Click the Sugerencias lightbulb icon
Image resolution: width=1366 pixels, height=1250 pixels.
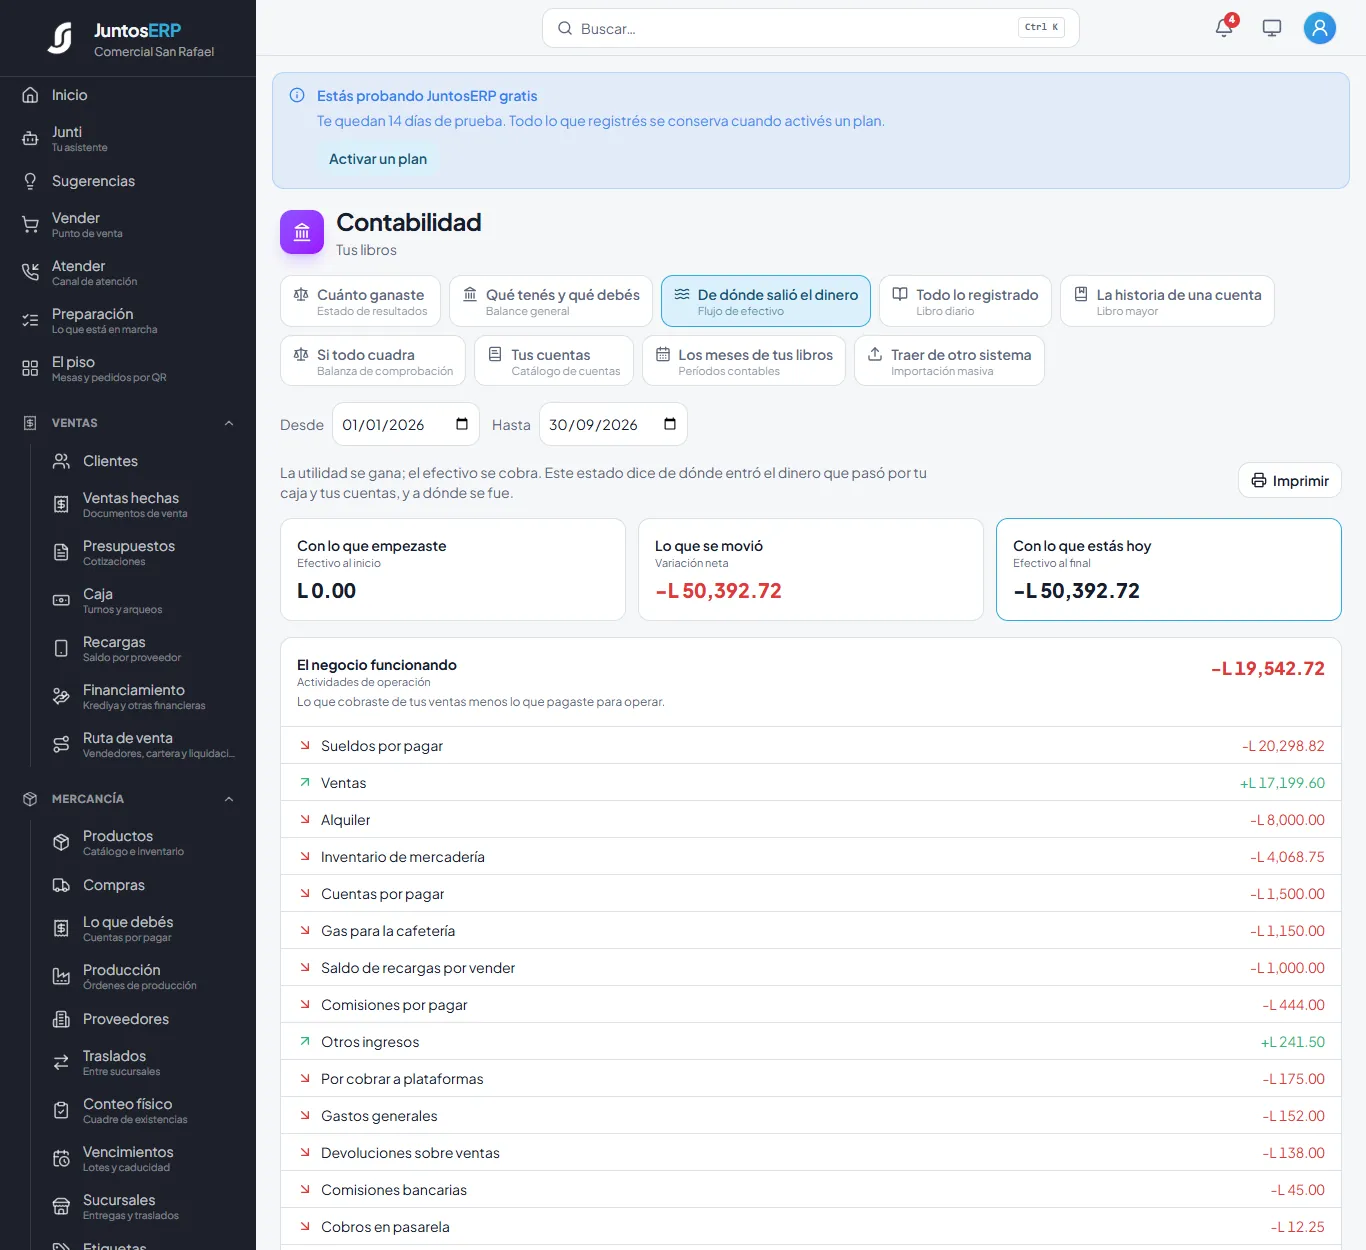[x=30, y=181]
